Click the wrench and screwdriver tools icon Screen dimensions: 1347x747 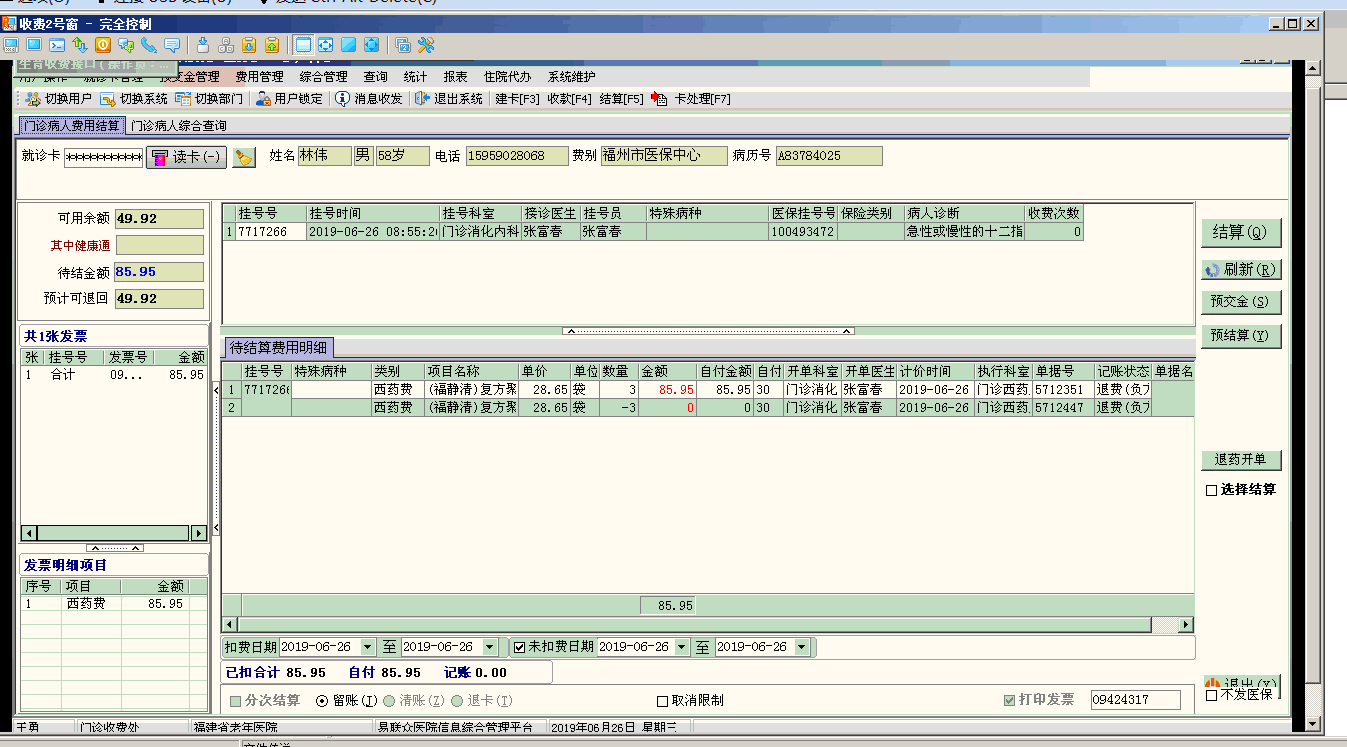(x=426, y=45)
